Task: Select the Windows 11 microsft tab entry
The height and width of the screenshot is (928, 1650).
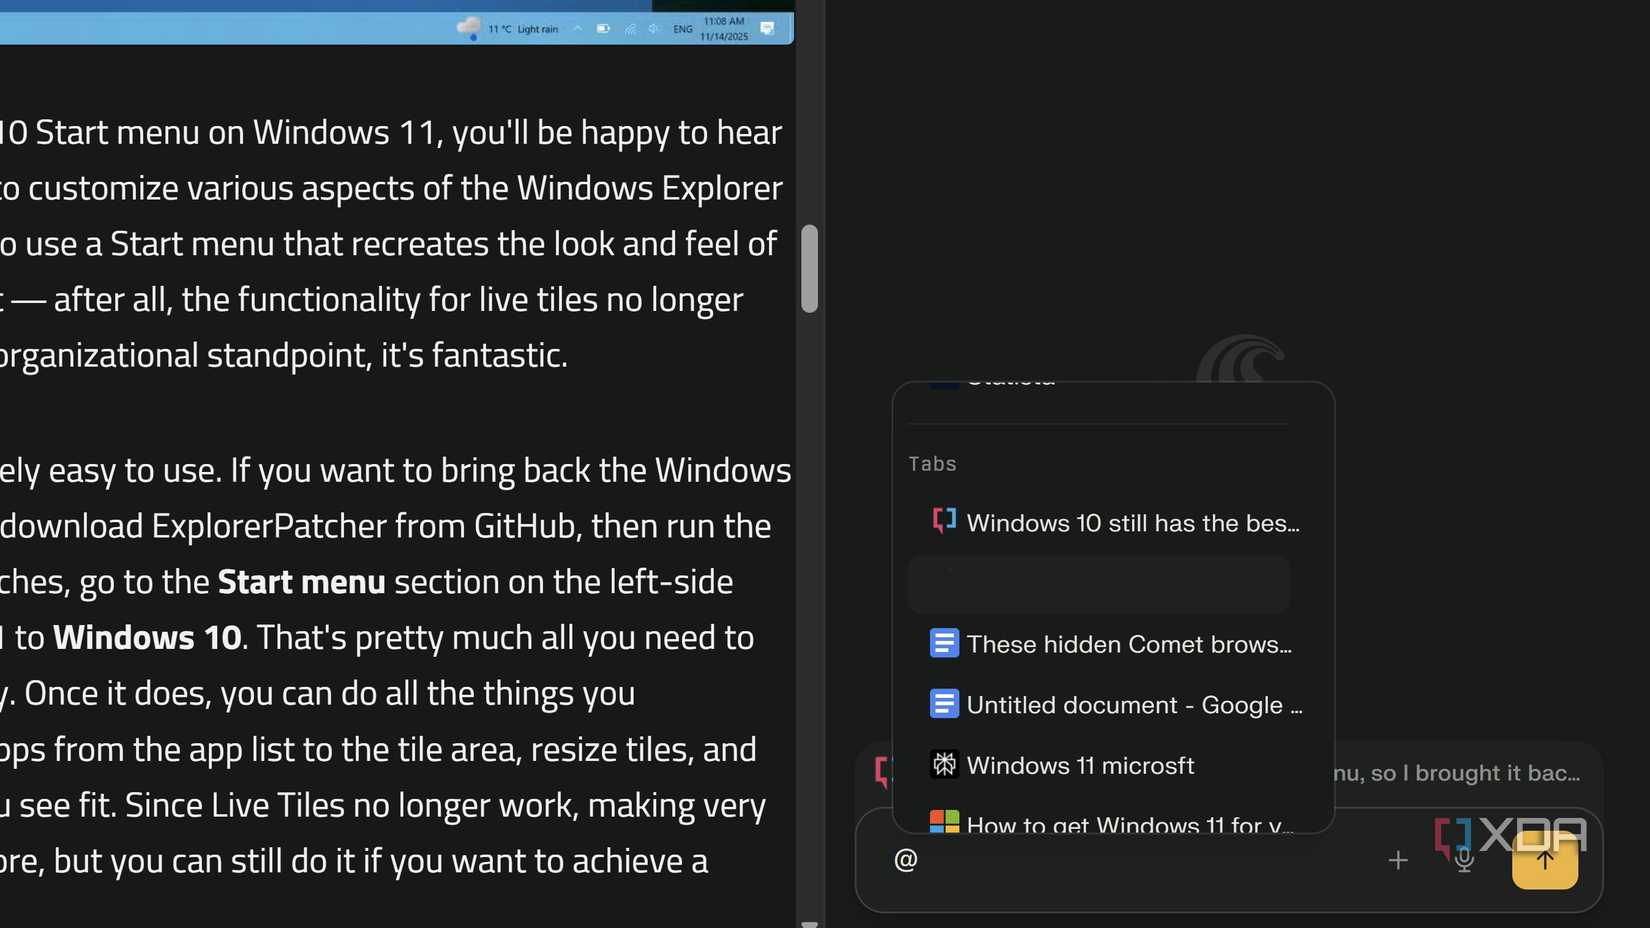Action: 1080,765
